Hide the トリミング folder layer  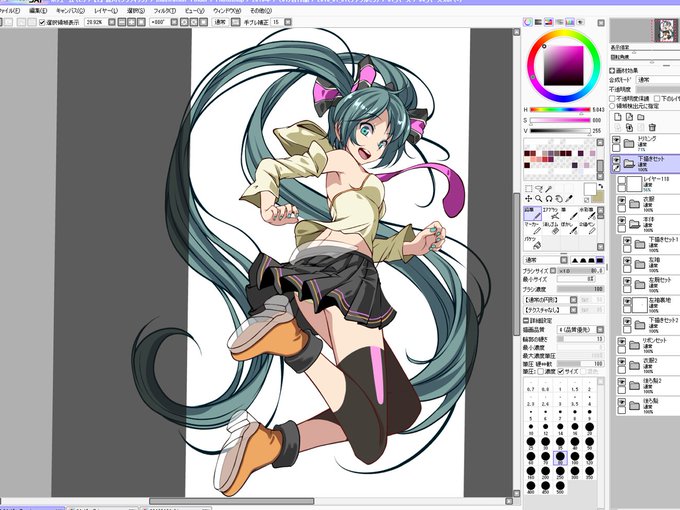[616, 140]
